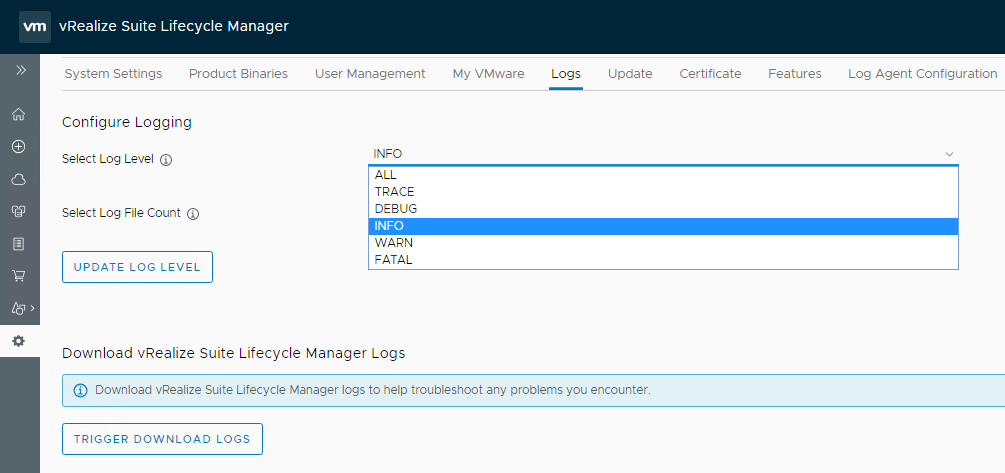Click the plus (create) sidebar icon
Viewport: 1005px width, 473px height.
18,146
